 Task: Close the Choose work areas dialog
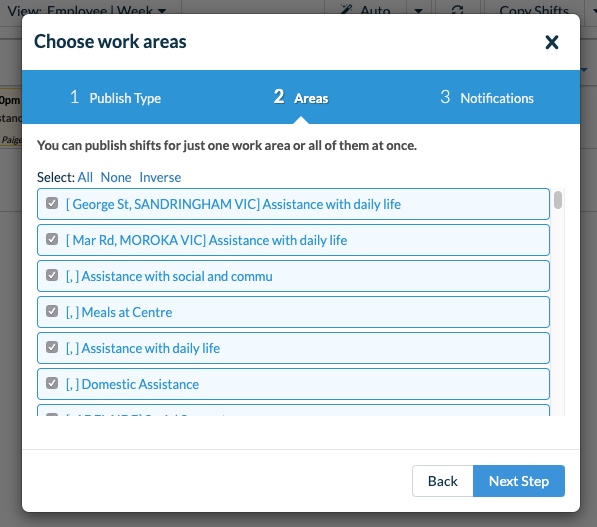pos(551,42)
